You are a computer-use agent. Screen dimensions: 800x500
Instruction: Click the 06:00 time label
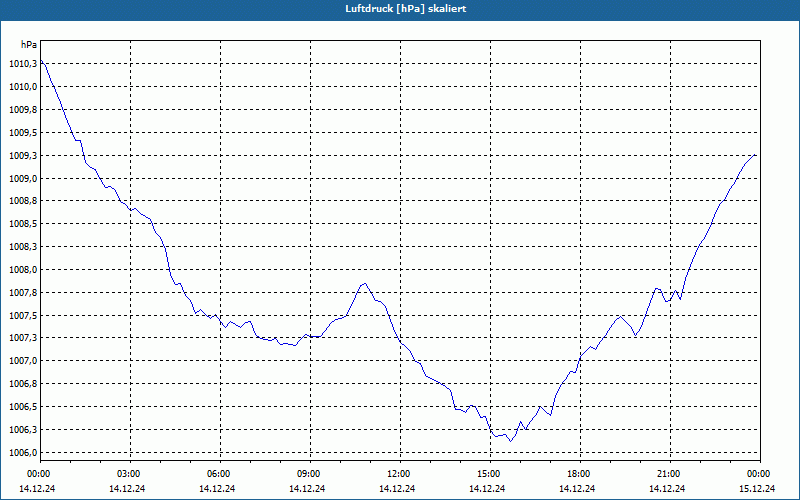(x=220, y=474)
